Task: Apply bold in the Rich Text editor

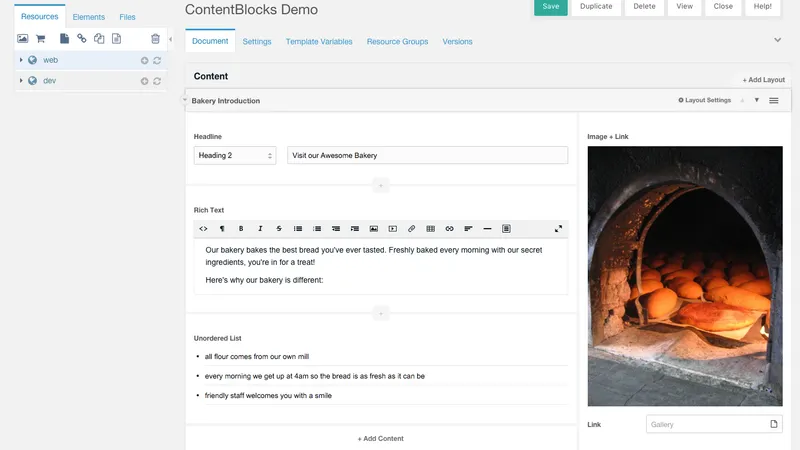Action: pos(241,229)
